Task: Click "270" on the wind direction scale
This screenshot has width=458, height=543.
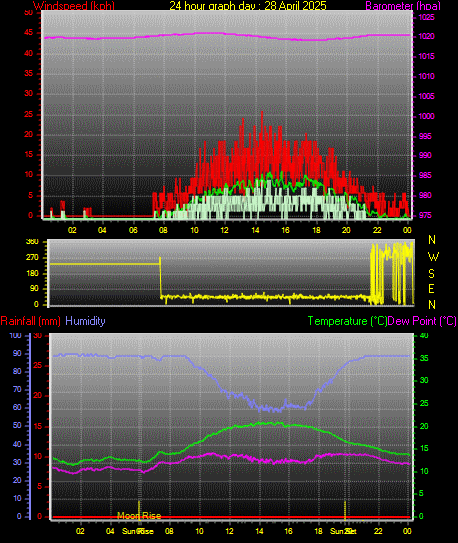Action: [32, 258]
